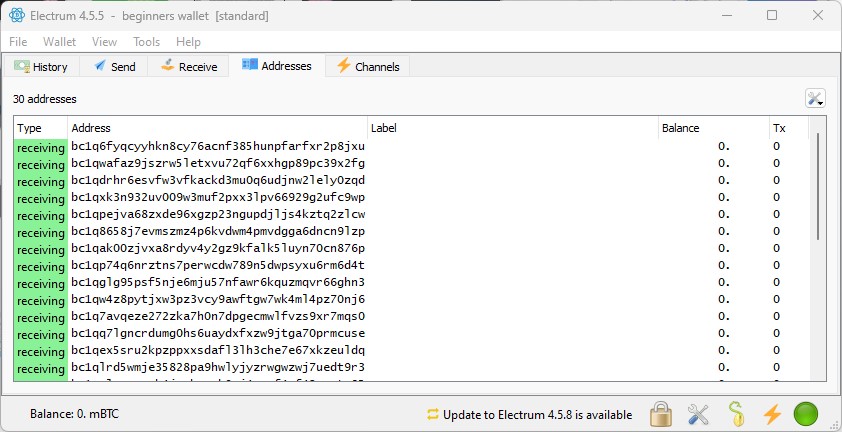The height and width of the screenshot is (432, 842).
Task: Switch to the Send tab
Action: 115,67
